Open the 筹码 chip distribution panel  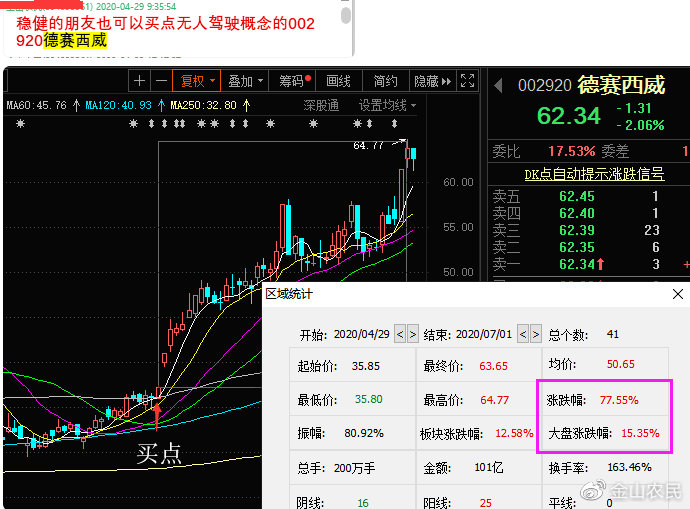294,81
